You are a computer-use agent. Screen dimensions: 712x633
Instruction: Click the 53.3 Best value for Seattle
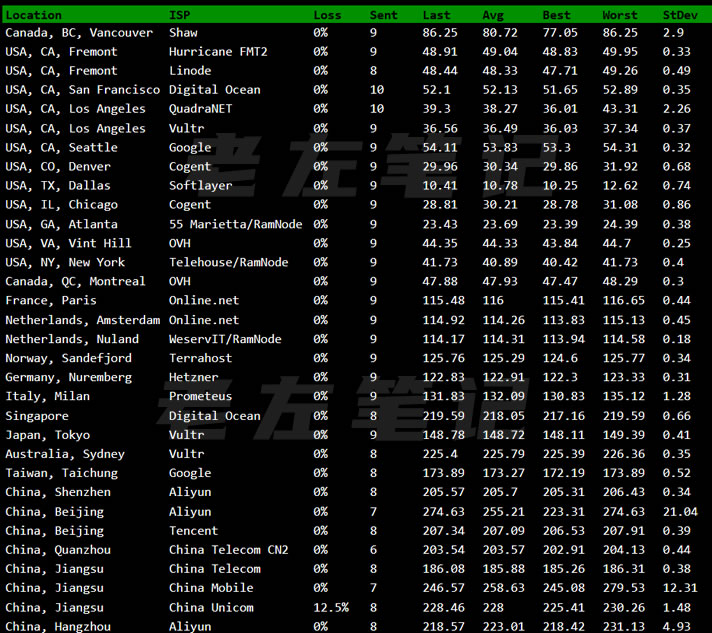(556, 148)
